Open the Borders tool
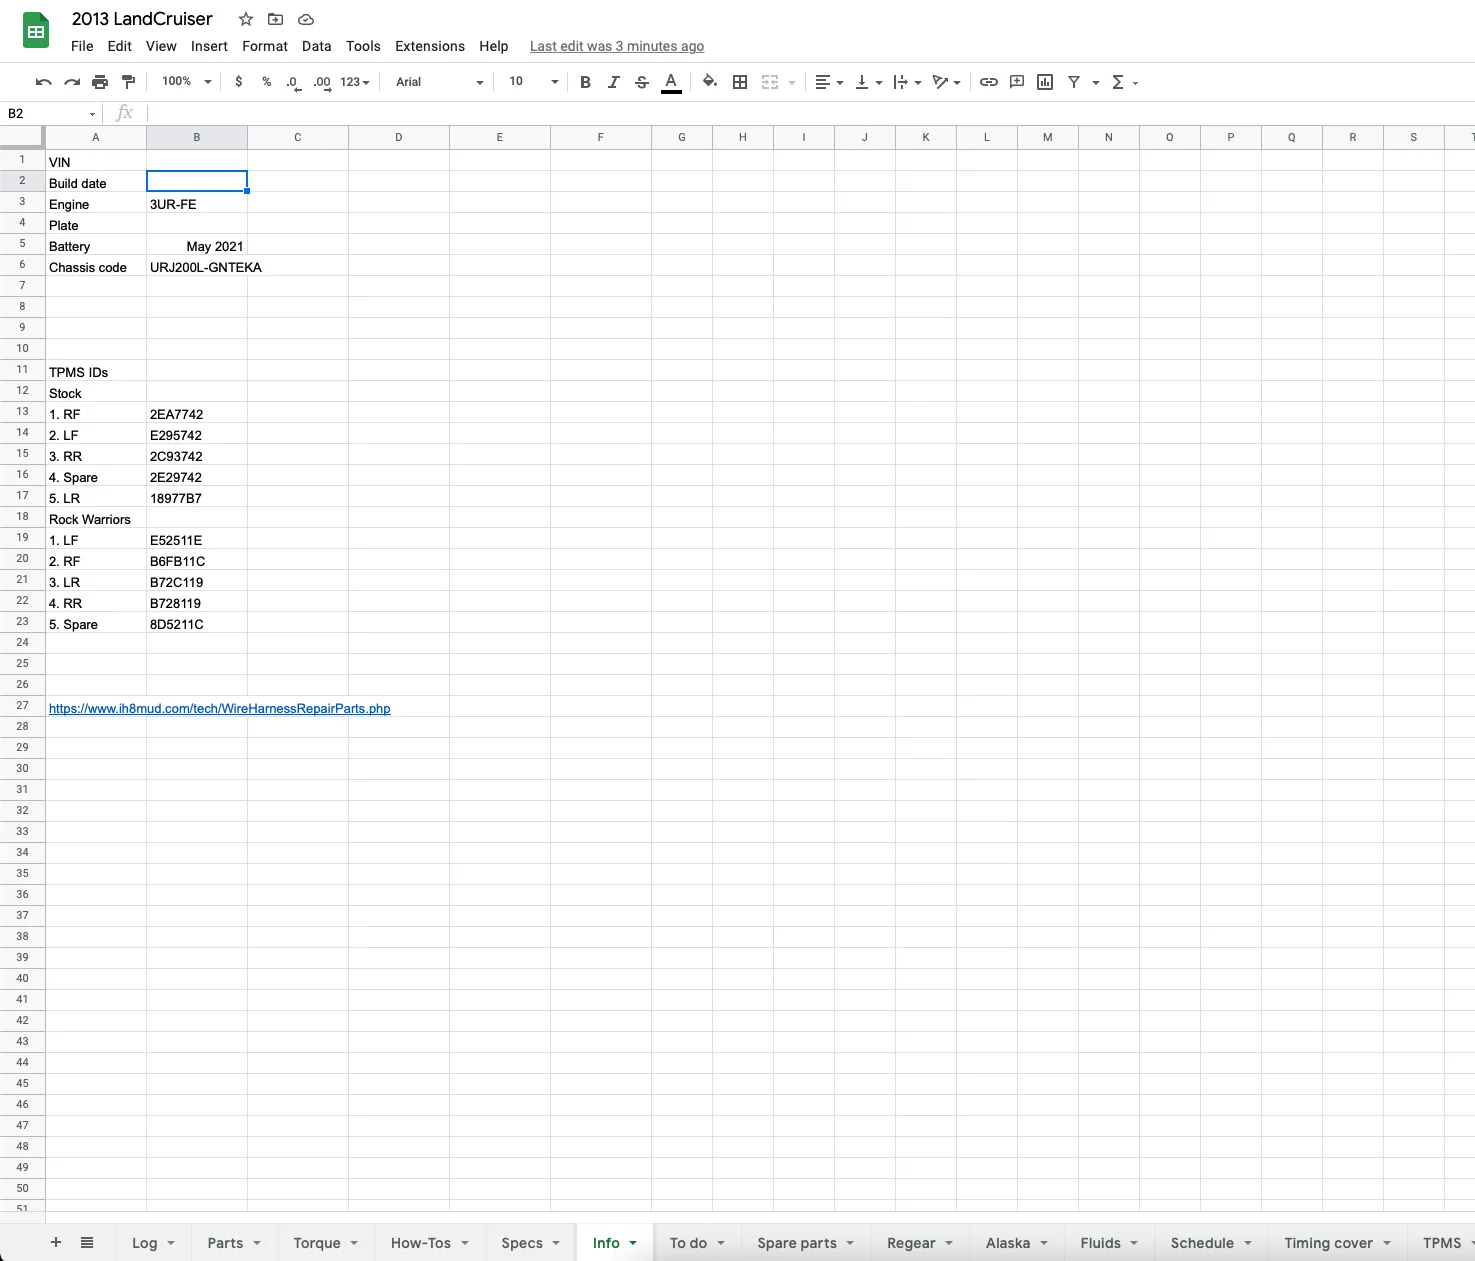The width and height of the screenshot is (1475, 1261). 740,82
